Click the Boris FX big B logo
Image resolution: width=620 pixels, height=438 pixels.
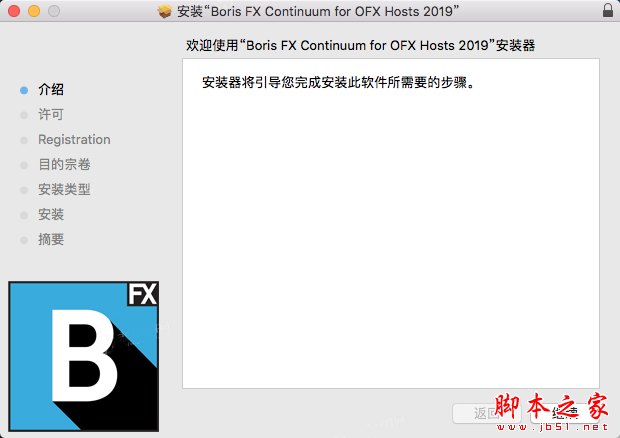(83, 356)
